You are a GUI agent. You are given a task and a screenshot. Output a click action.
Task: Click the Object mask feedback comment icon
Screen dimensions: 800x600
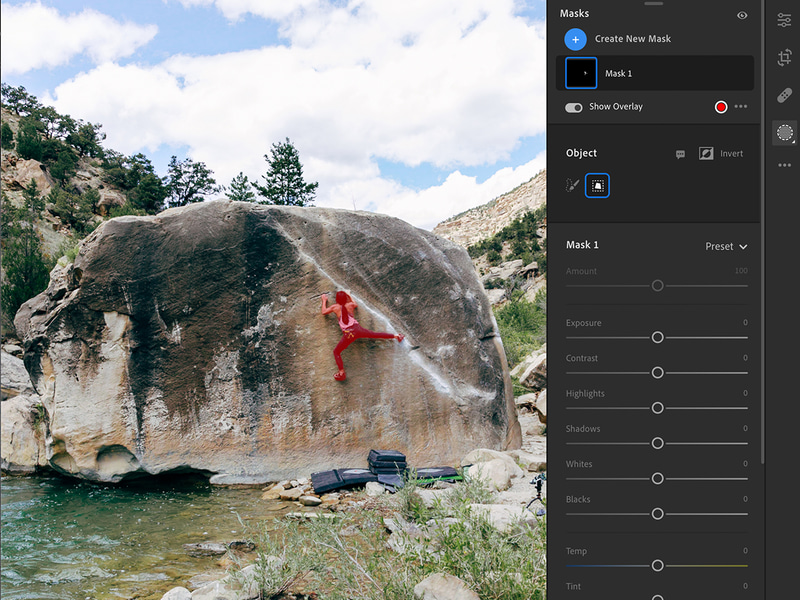tap(680, 154)
